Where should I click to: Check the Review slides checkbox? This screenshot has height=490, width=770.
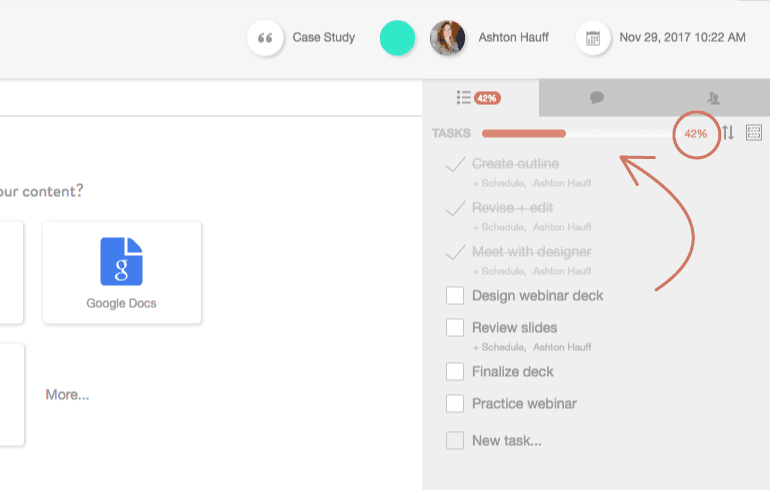pos(455,328)
